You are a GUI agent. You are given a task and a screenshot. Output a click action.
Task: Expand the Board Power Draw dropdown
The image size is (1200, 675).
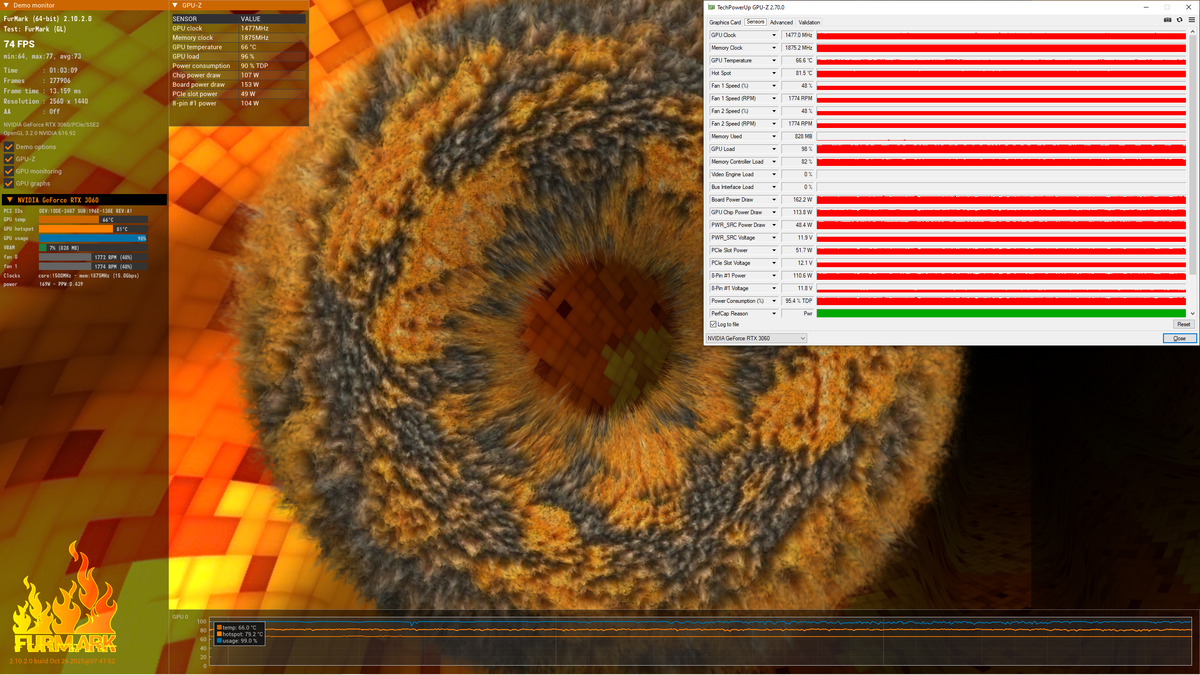pyautogui.click(x=773, y=200)
